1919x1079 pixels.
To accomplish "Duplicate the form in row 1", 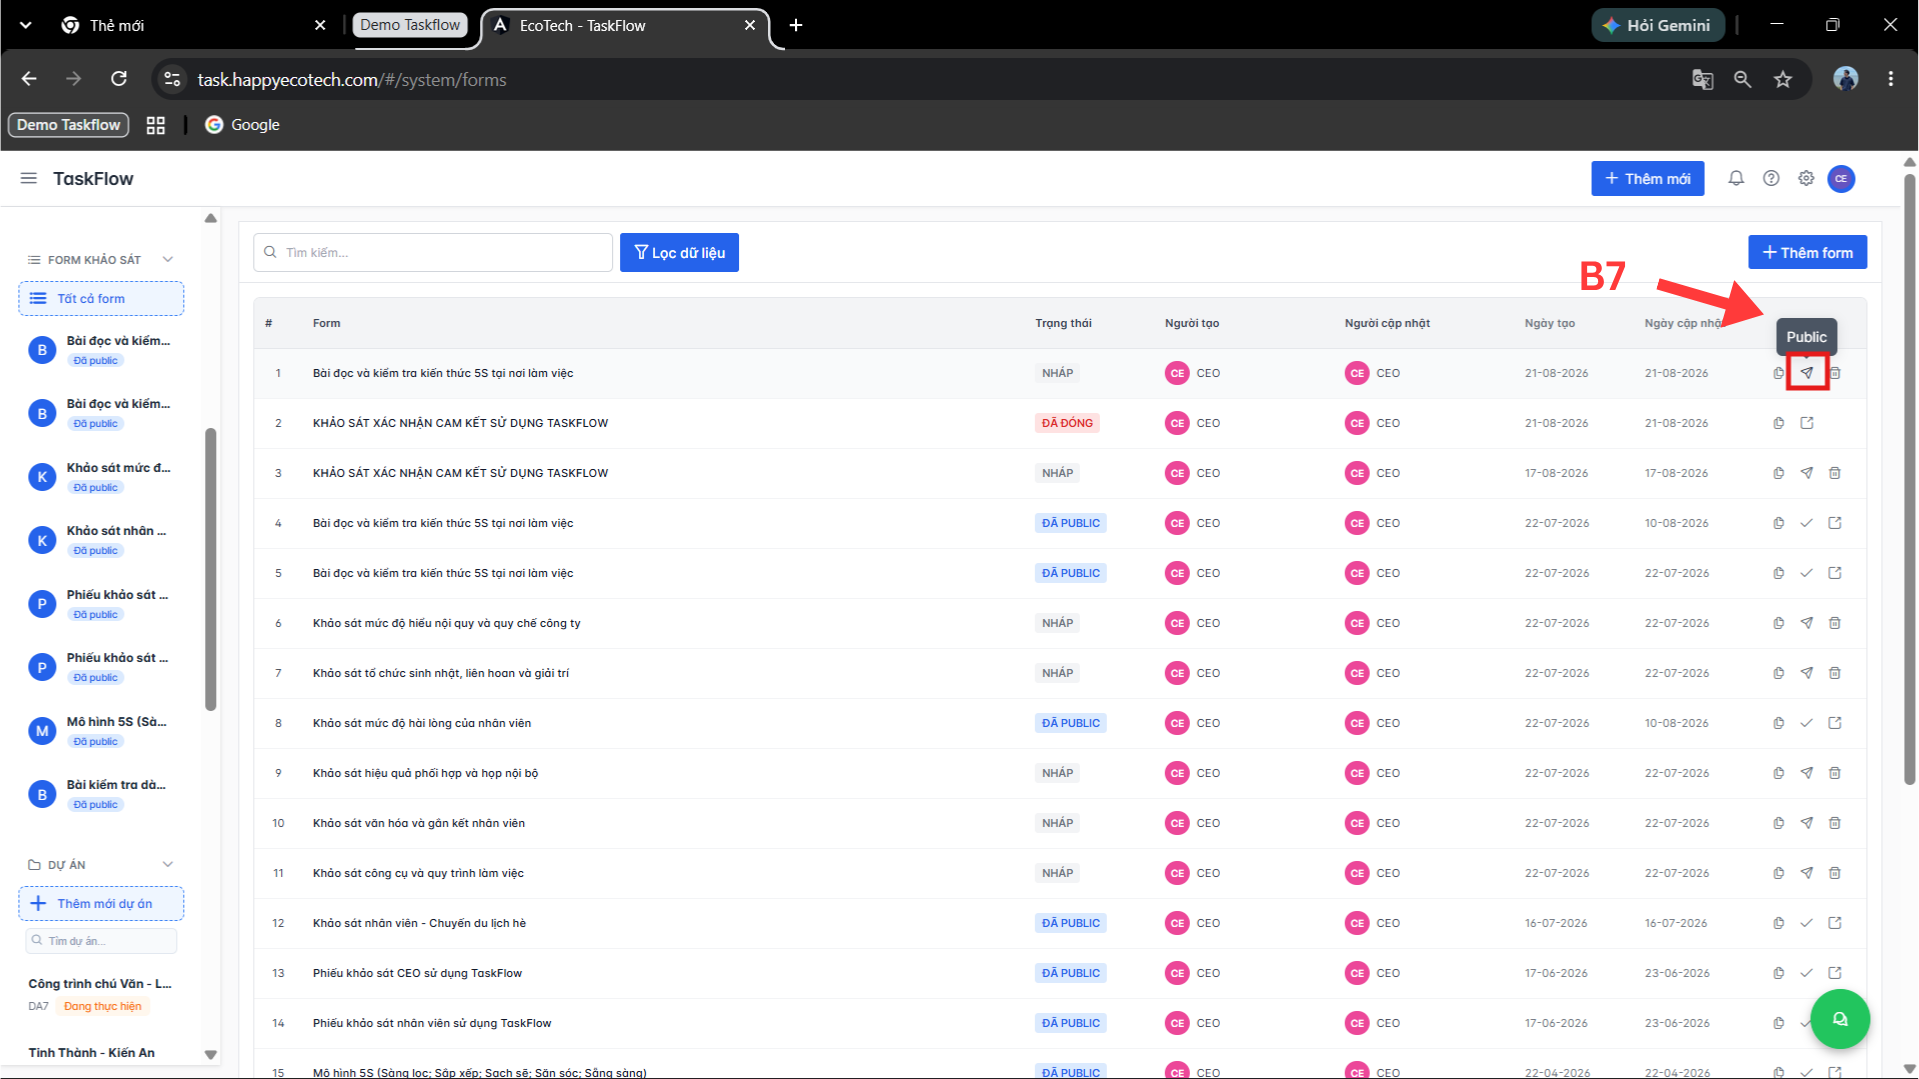I will (1779, 373).
